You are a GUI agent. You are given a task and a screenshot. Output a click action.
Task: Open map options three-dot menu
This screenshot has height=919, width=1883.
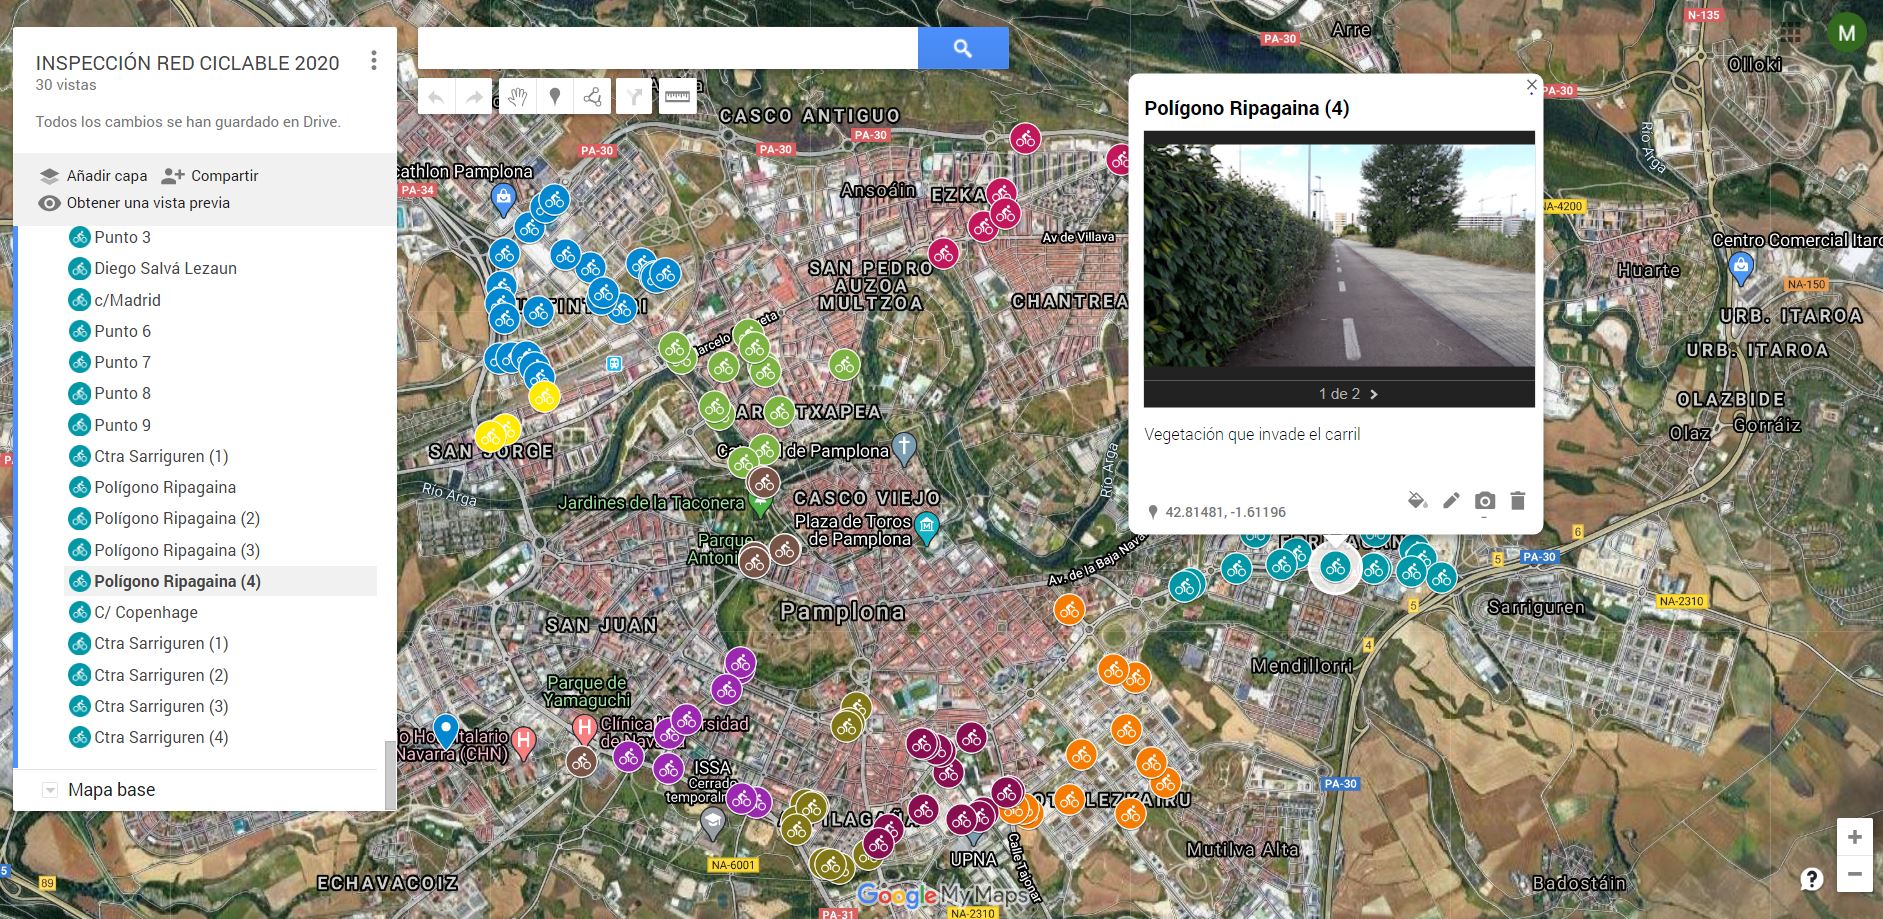click(x=374, y=61)
